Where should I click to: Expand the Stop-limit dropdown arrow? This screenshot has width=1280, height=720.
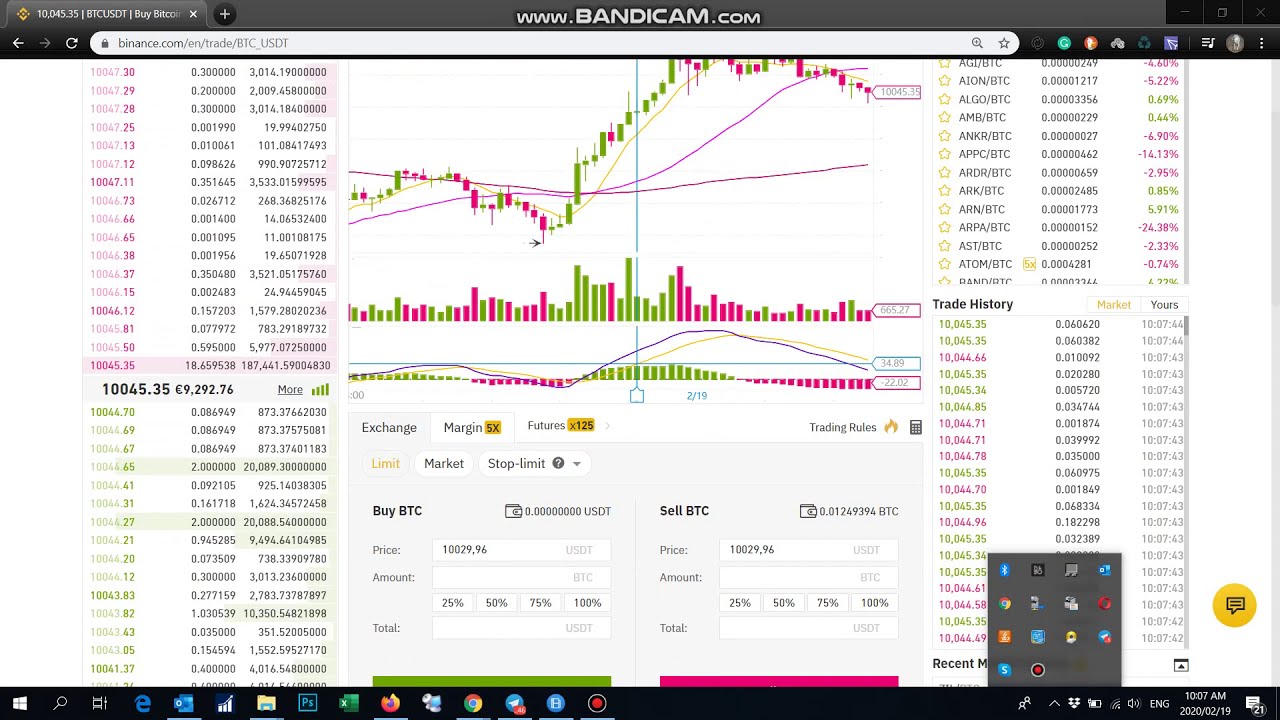577,464
